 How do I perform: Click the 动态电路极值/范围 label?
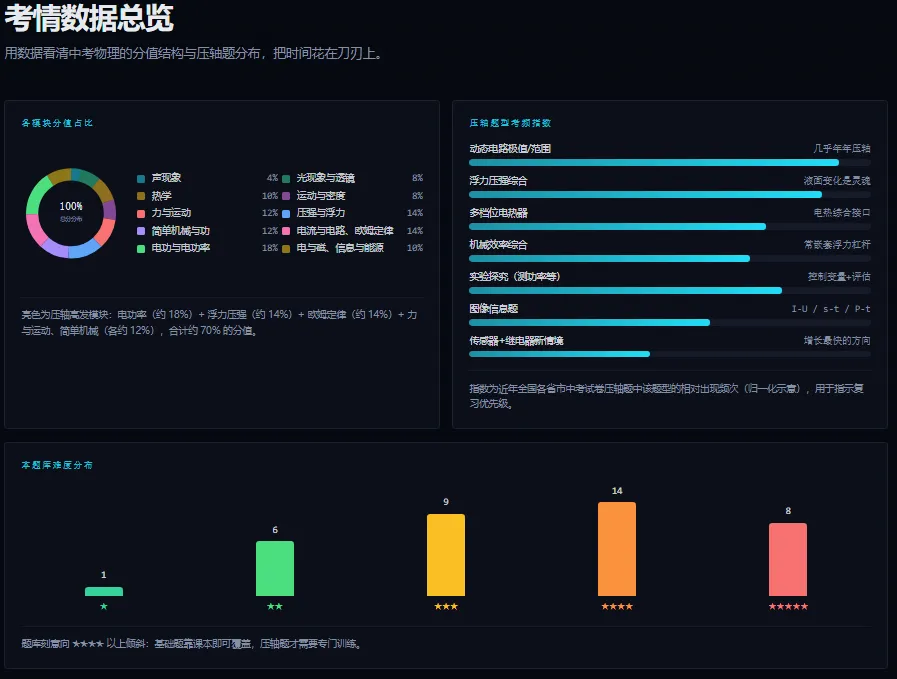(x=510, y=148)
